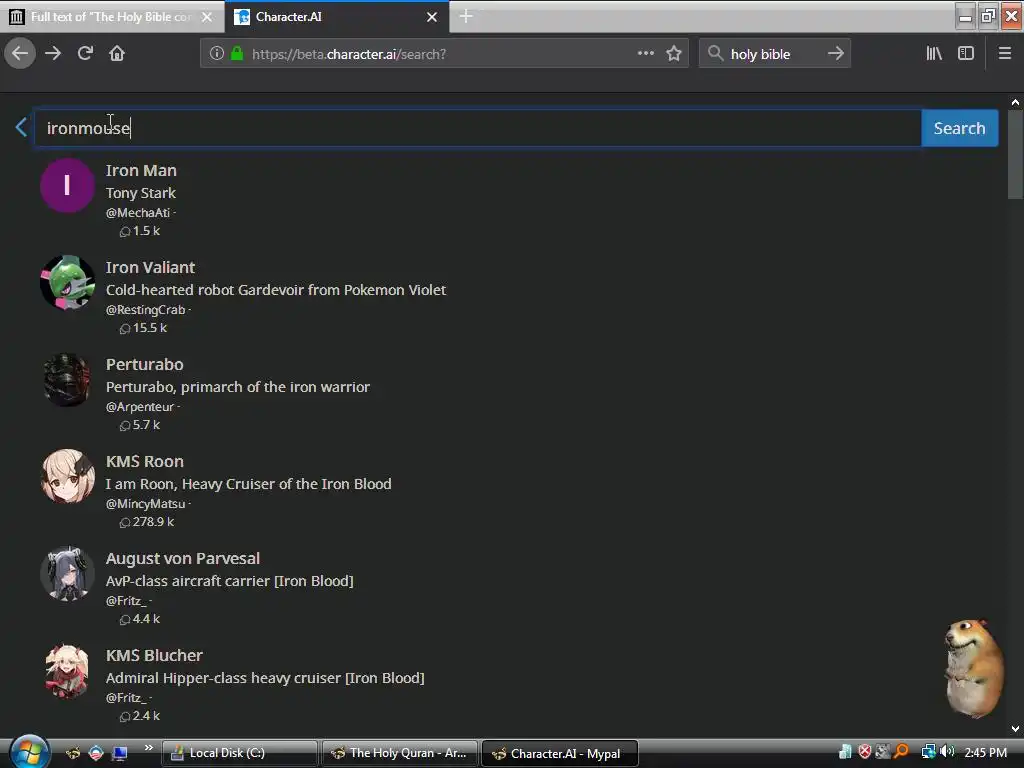Image resolution: width=1024 pixels, height=768 pixels.
Task: Click the magnifier icon in browser search box
Action: click(x=715, y=54)
